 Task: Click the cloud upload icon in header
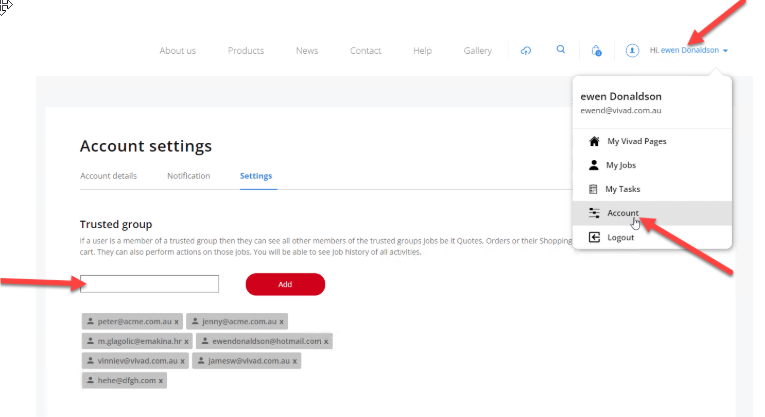tap(527, 51)
